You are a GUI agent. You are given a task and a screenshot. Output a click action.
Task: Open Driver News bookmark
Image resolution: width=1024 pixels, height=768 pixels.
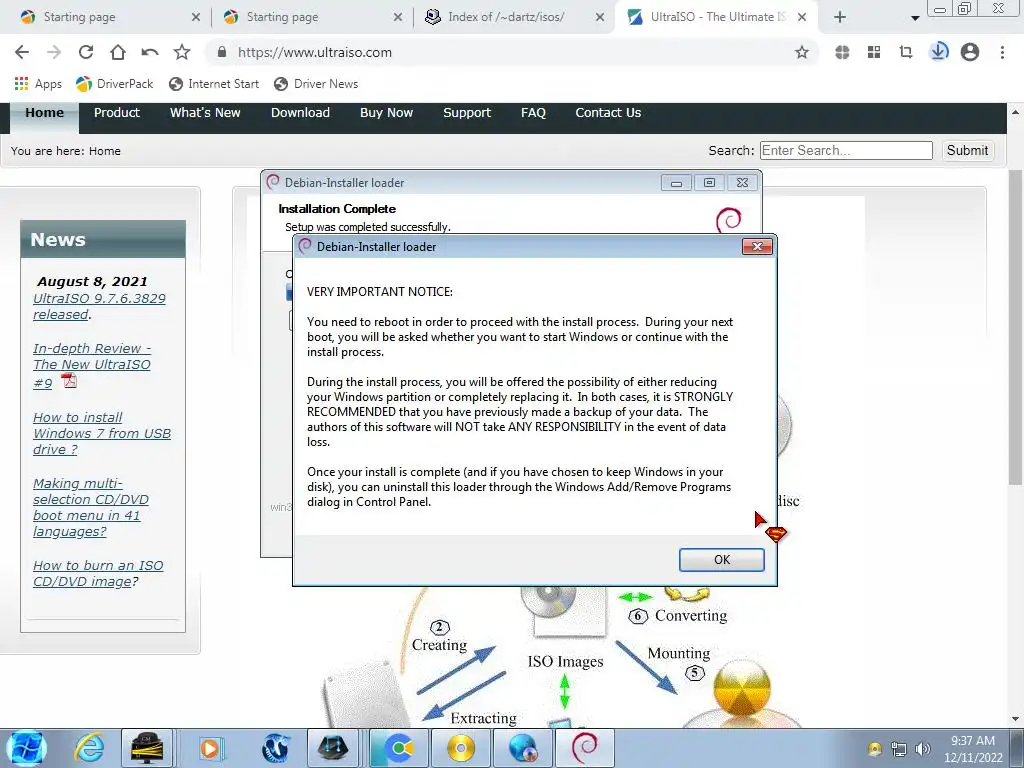pyautogui.click(x=316, y=84)
